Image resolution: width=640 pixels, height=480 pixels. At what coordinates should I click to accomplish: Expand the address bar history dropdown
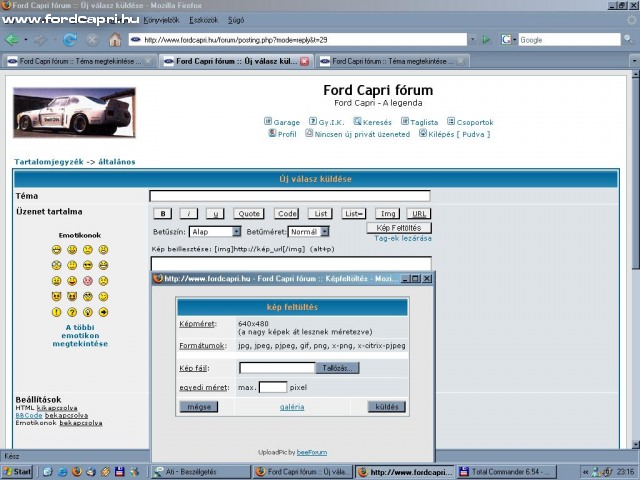pos(472,40)
